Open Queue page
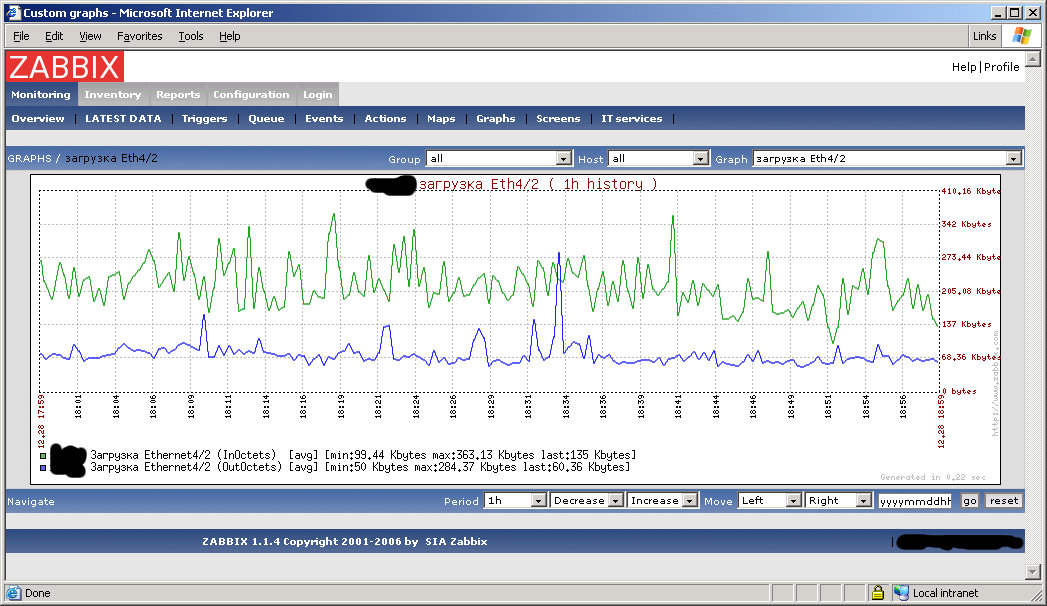The width and height of the screenshot is (1047, 606). tap(266, 118)
